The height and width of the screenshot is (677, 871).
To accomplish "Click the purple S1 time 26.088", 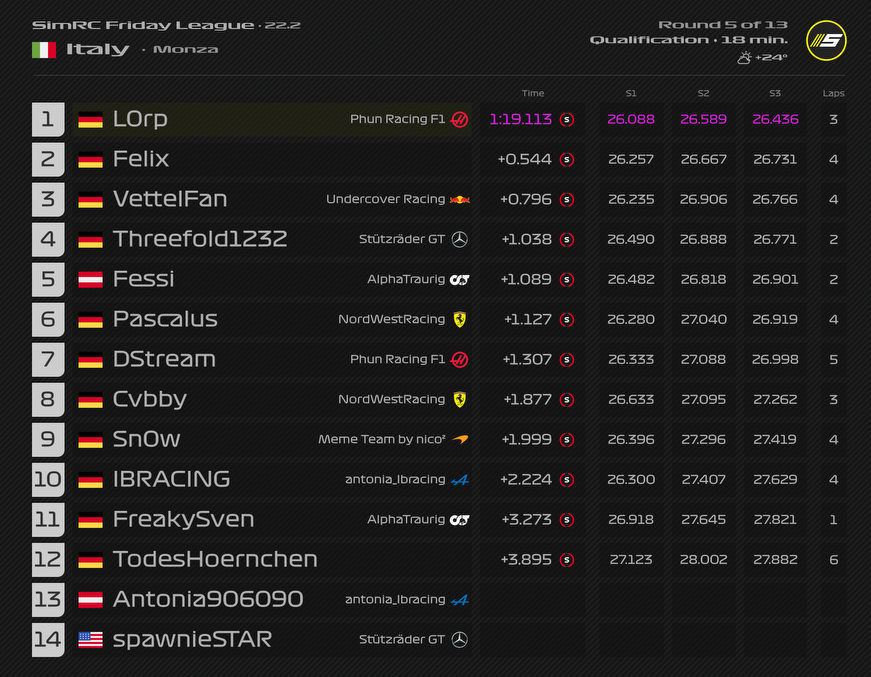I will point(631,119).
